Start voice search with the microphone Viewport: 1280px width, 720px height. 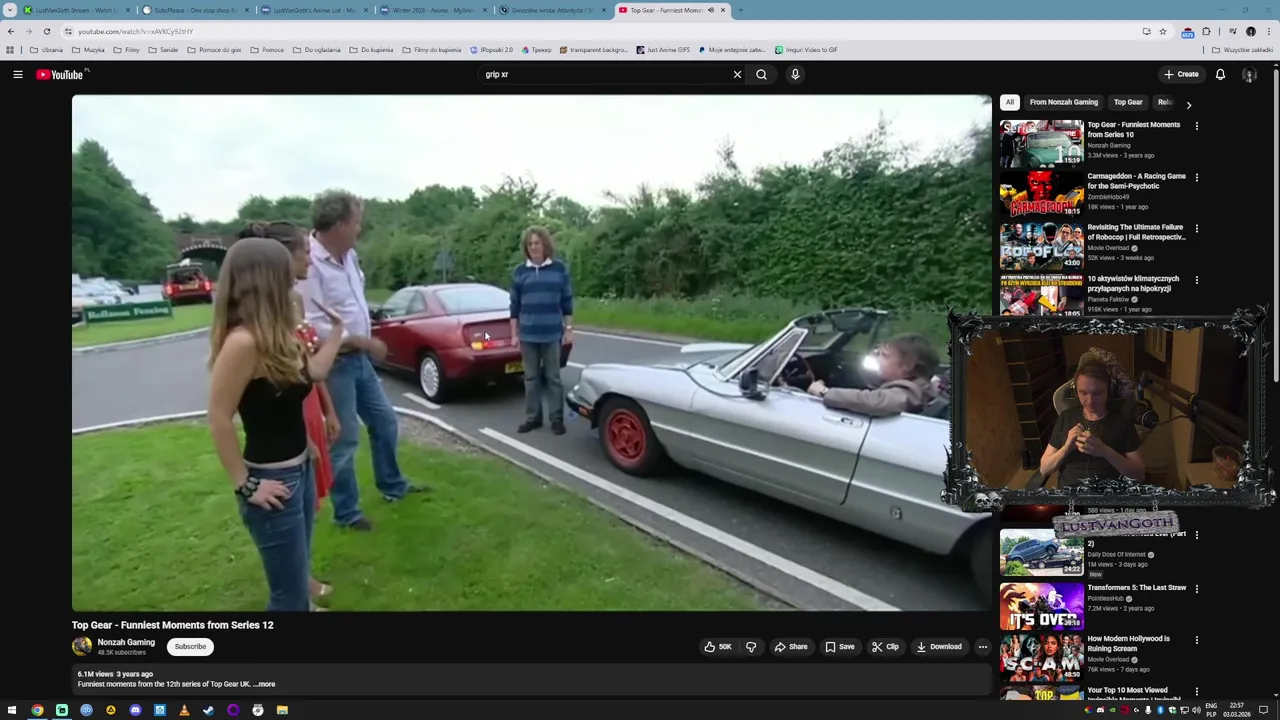[795, 74]
